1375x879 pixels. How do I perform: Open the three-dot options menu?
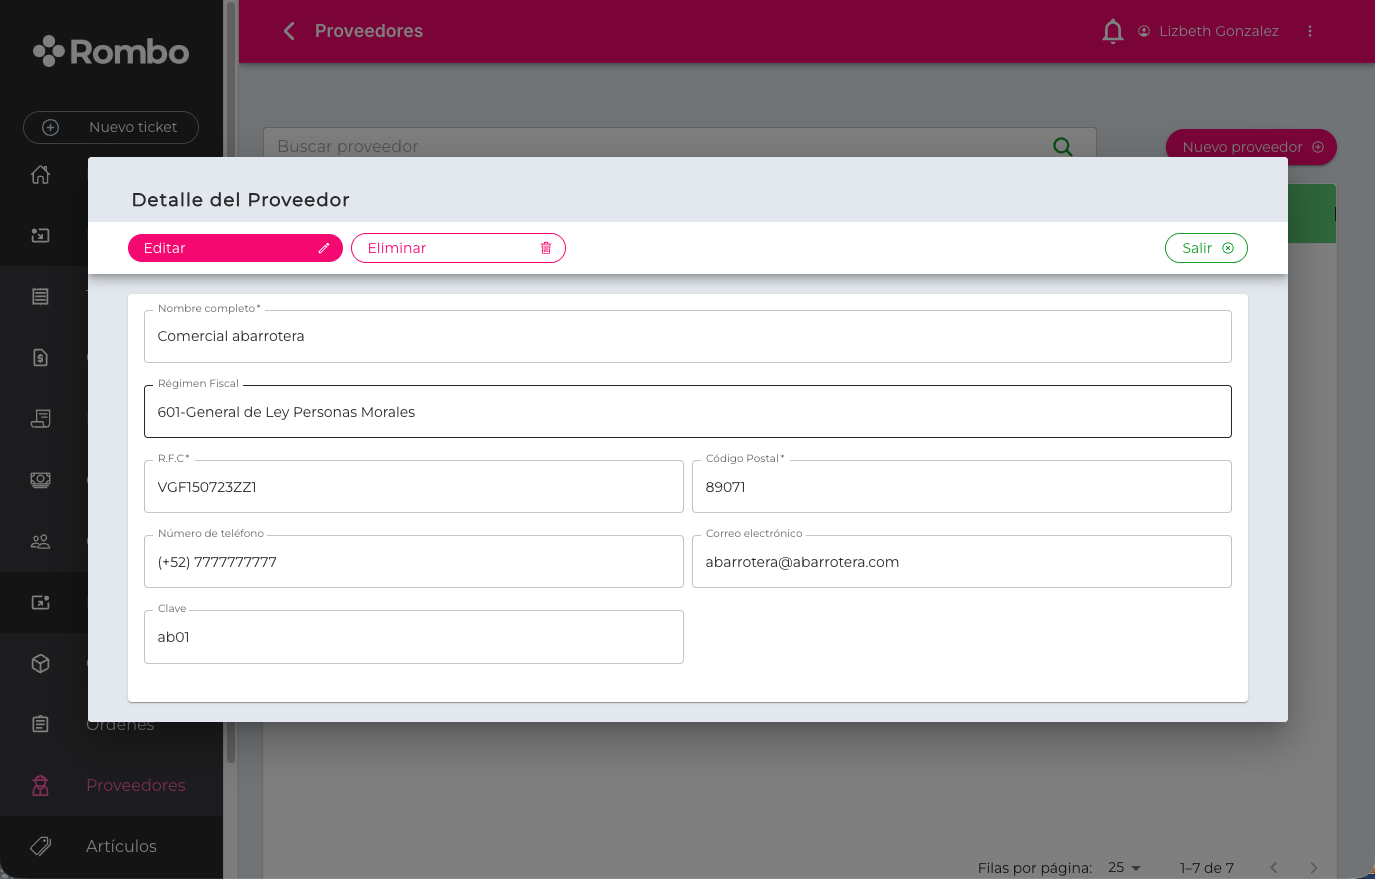[x=1309, y=32]
